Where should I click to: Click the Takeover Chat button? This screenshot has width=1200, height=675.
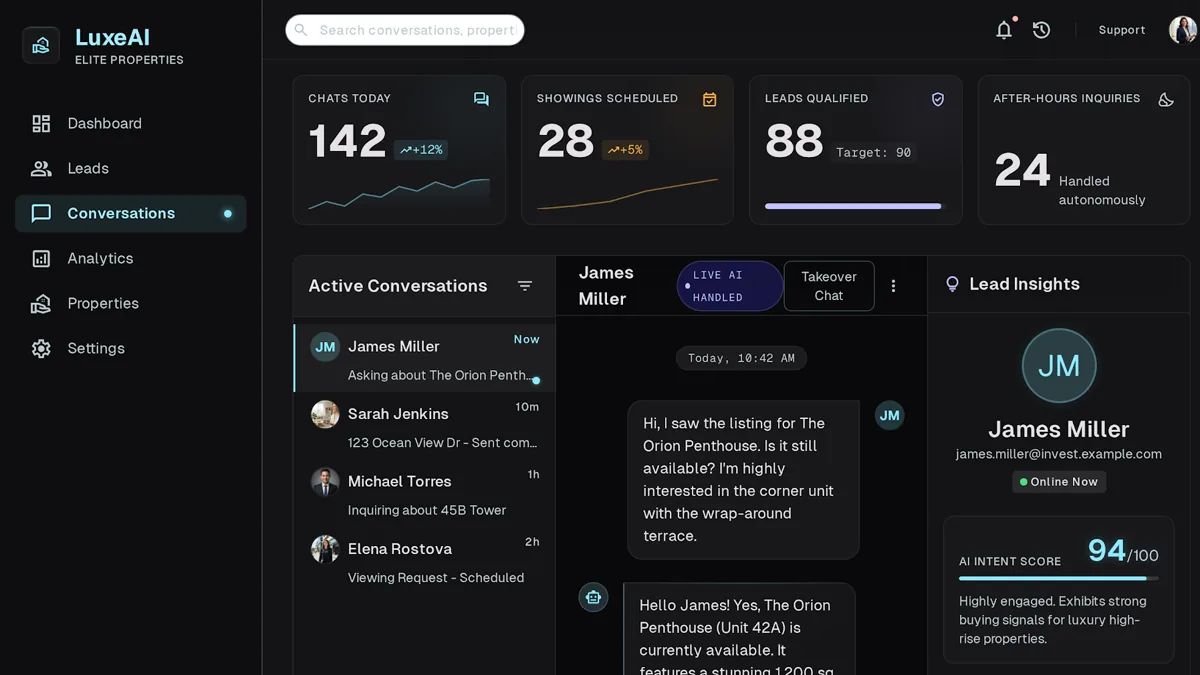coord(829,286)
